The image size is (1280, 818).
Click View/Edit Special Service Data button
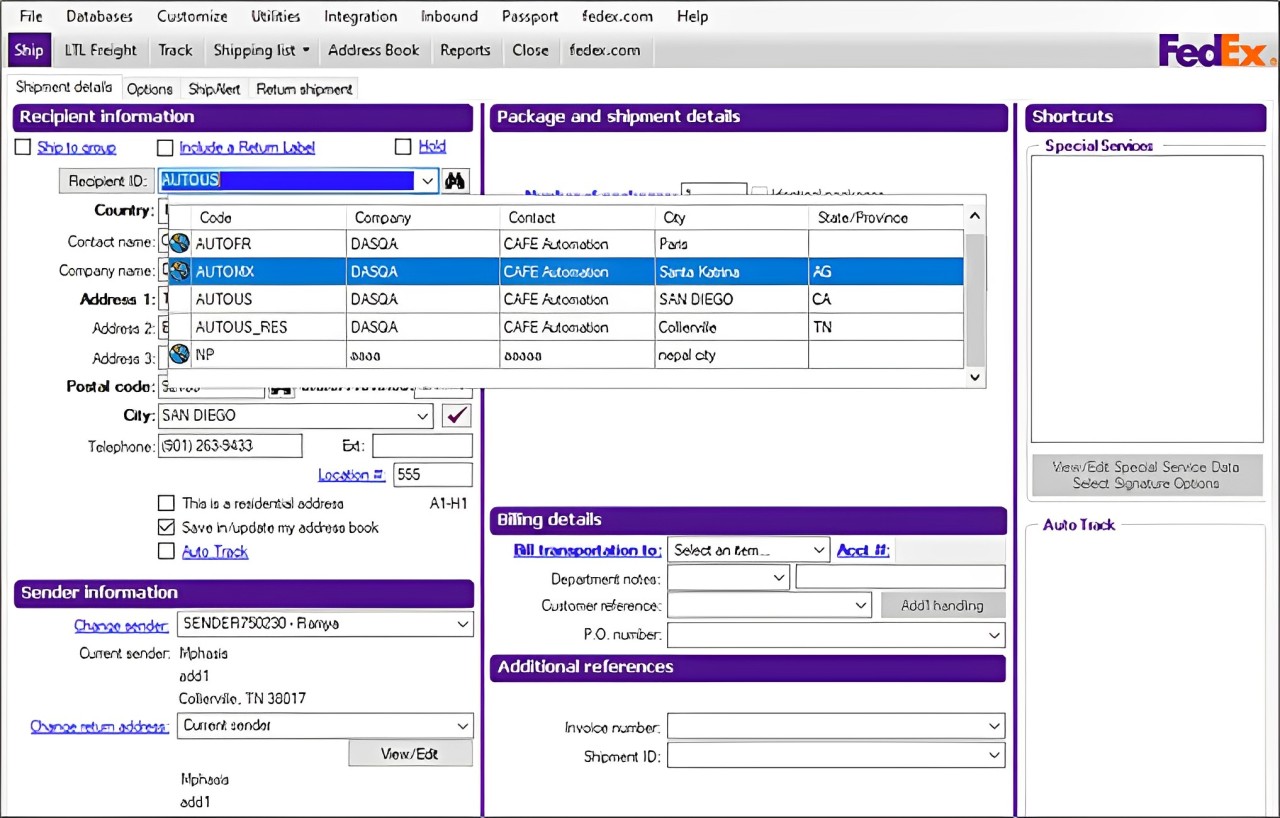coord(1146,475)
